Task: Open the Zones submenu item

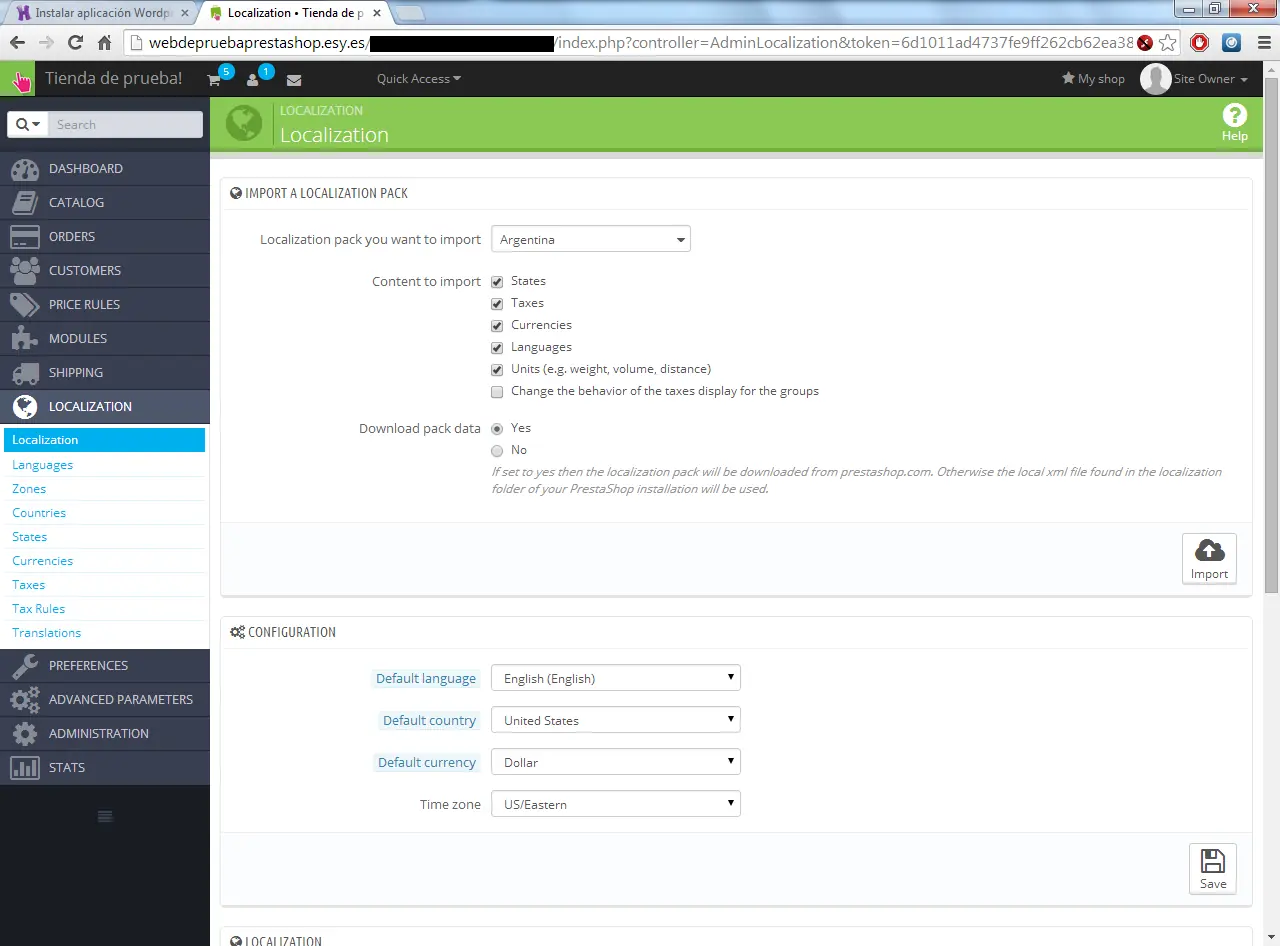Action: 29,489
